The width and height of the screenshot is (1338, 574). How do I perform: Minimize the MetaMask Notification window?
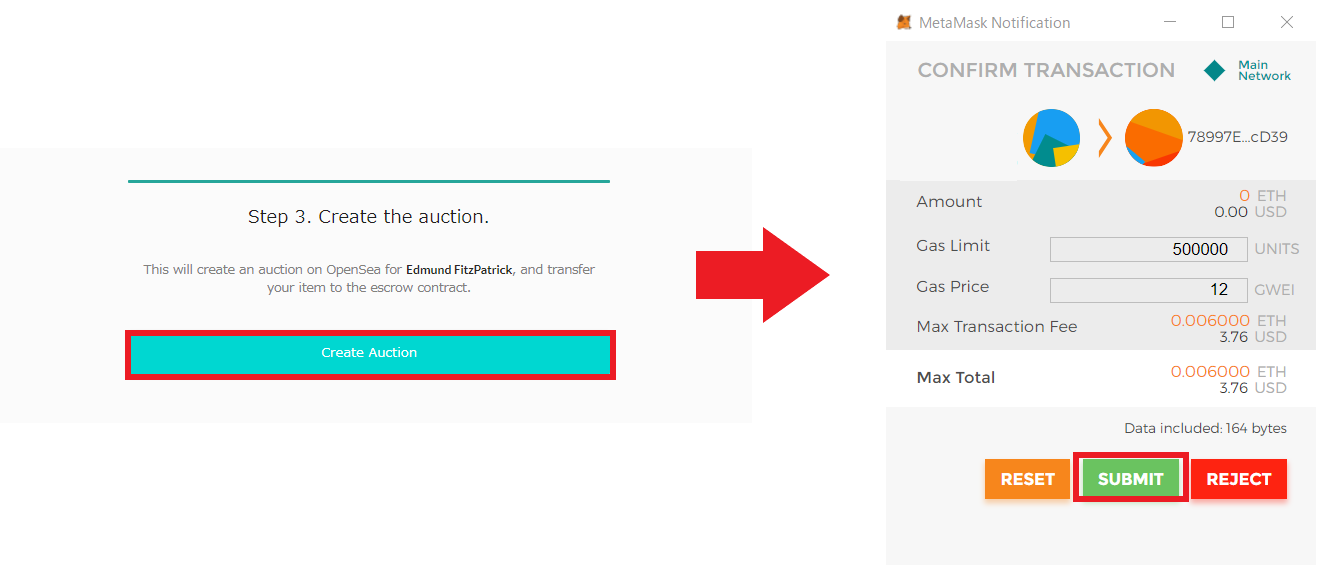[x=1170, y=22]
